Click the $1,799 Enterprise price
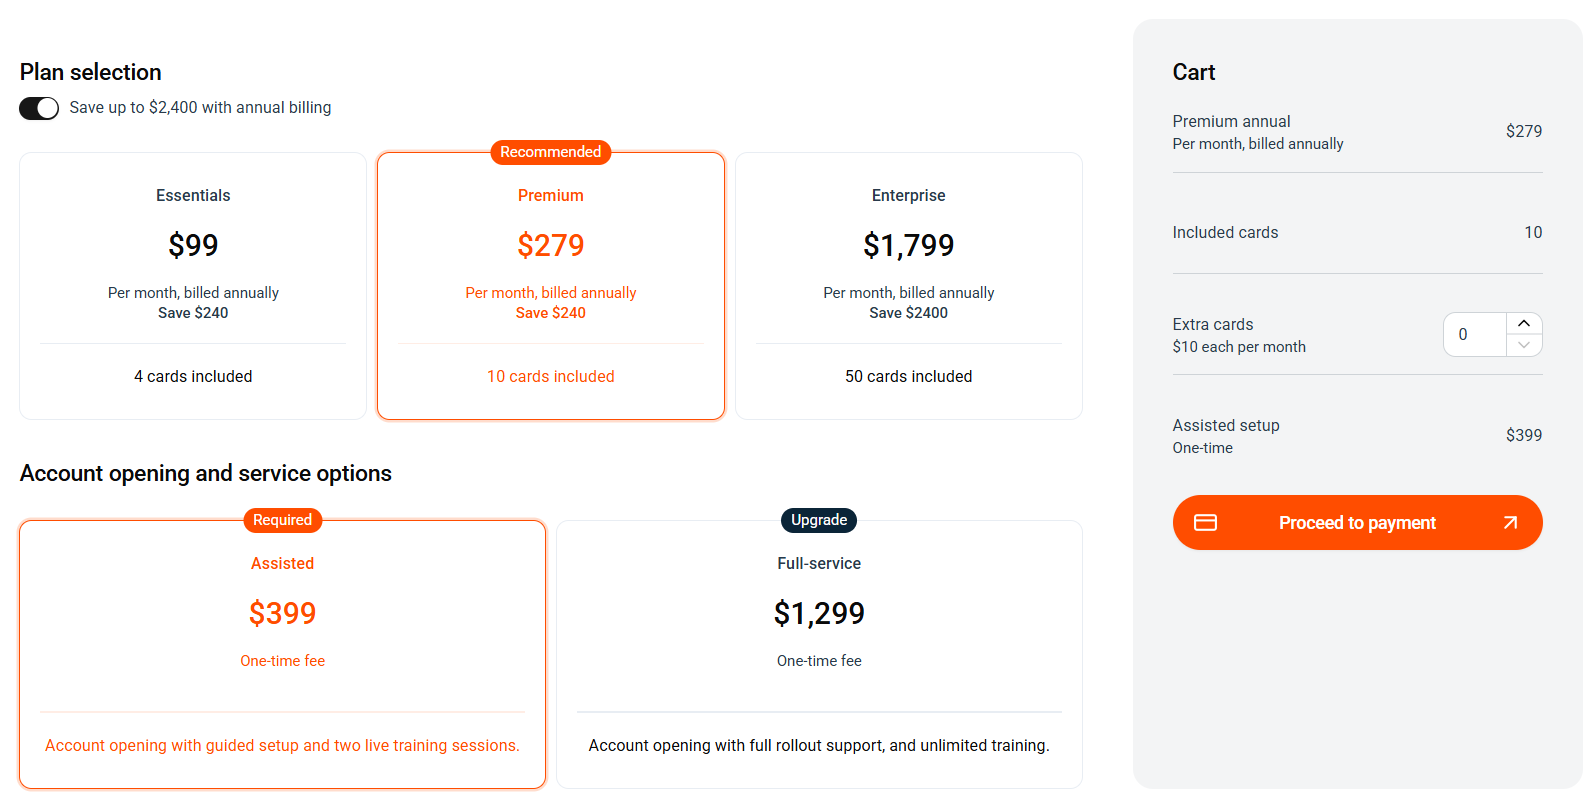 click(x=908, y=245)
